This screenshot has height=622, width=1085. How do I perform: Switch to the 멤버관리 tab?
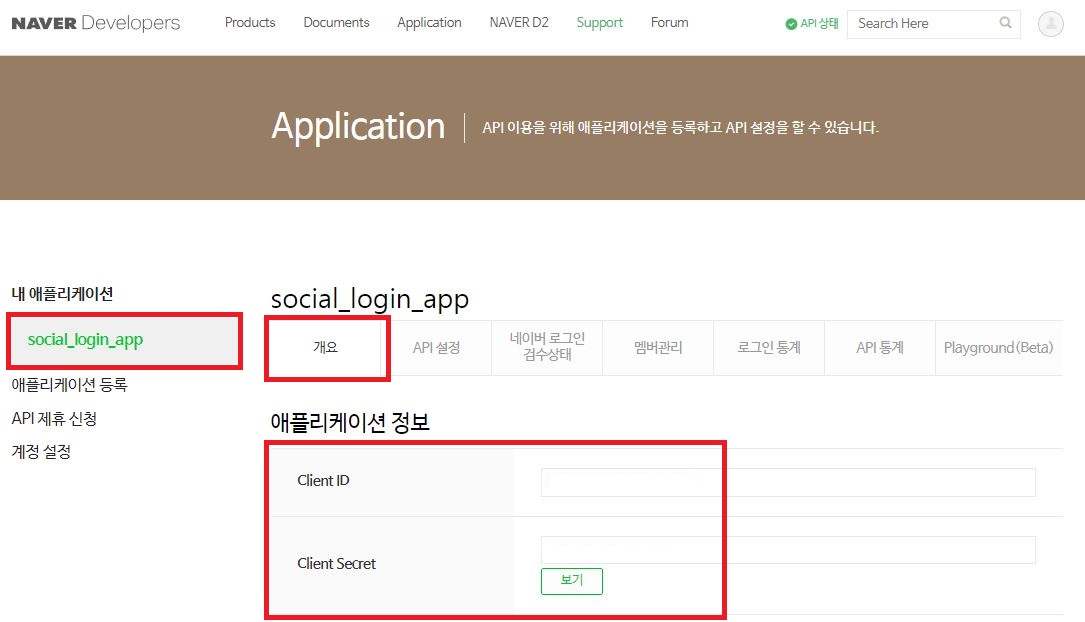(x=657, y=347)
